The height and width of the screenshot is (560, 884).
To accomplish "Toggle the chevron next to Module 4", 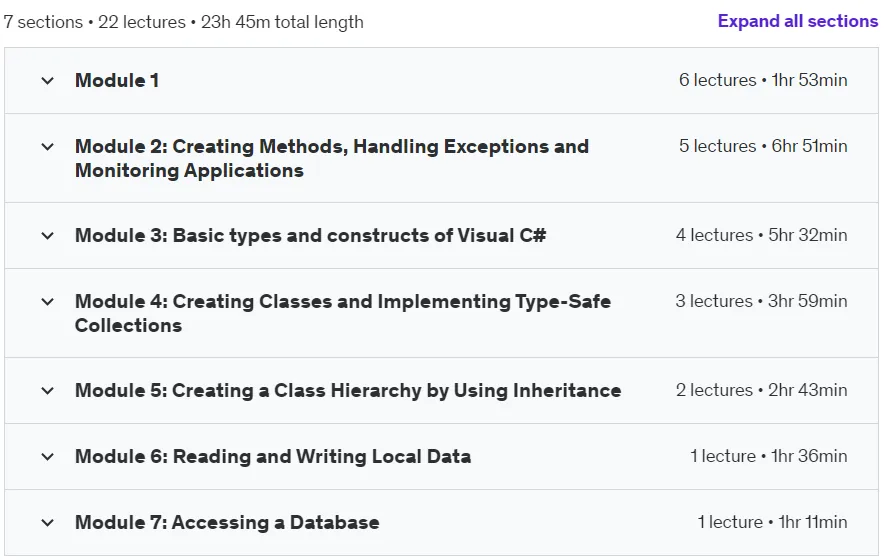I will pos(48,302).
